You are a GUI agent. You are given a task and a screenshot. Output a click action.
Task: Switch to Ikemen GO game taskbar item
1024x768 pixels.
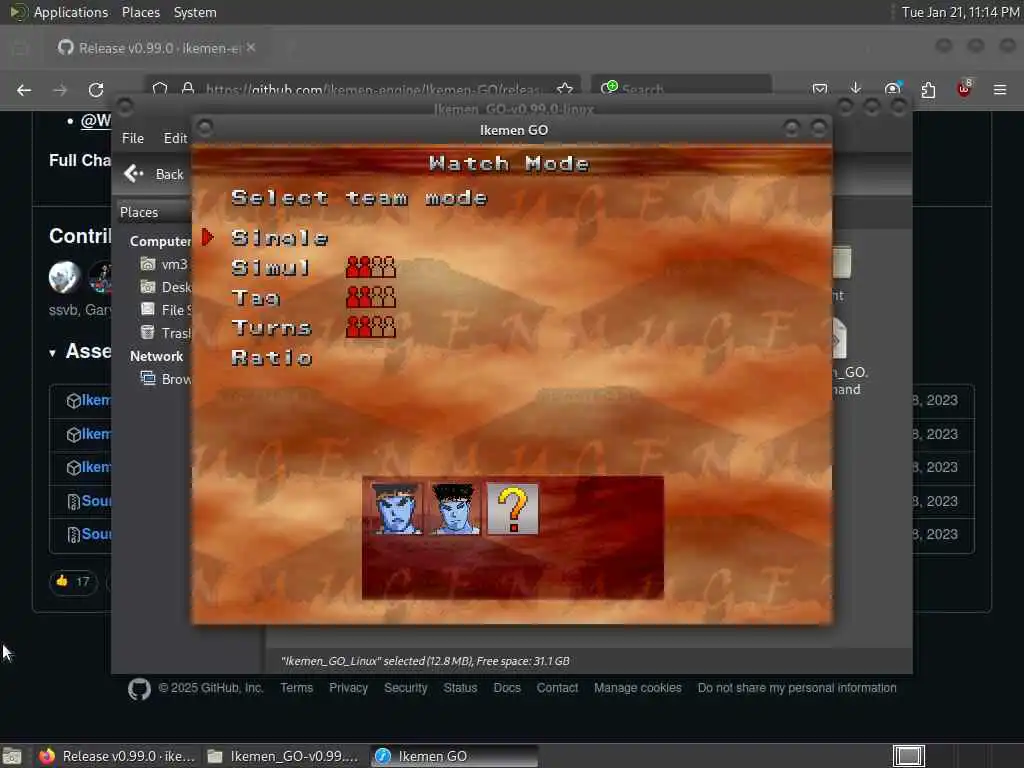[455, 756]
